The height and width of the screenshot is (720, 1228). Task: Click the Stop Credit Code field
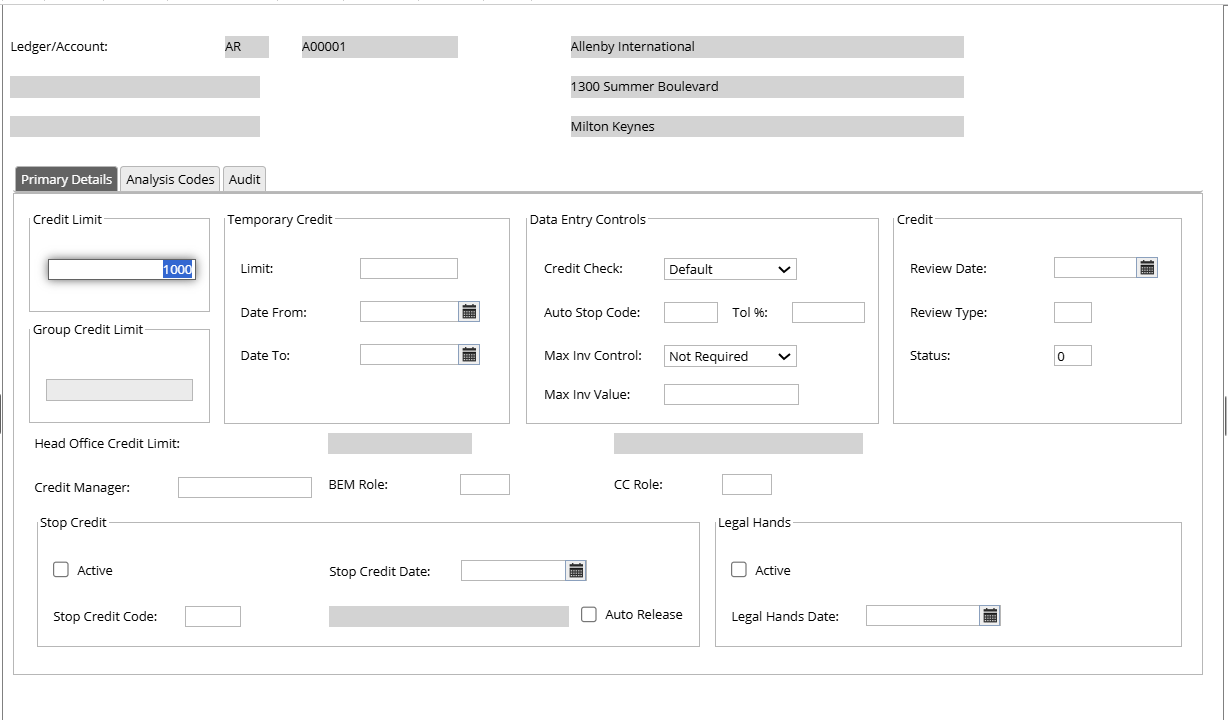pyautogui.click(x=213, y=616)
